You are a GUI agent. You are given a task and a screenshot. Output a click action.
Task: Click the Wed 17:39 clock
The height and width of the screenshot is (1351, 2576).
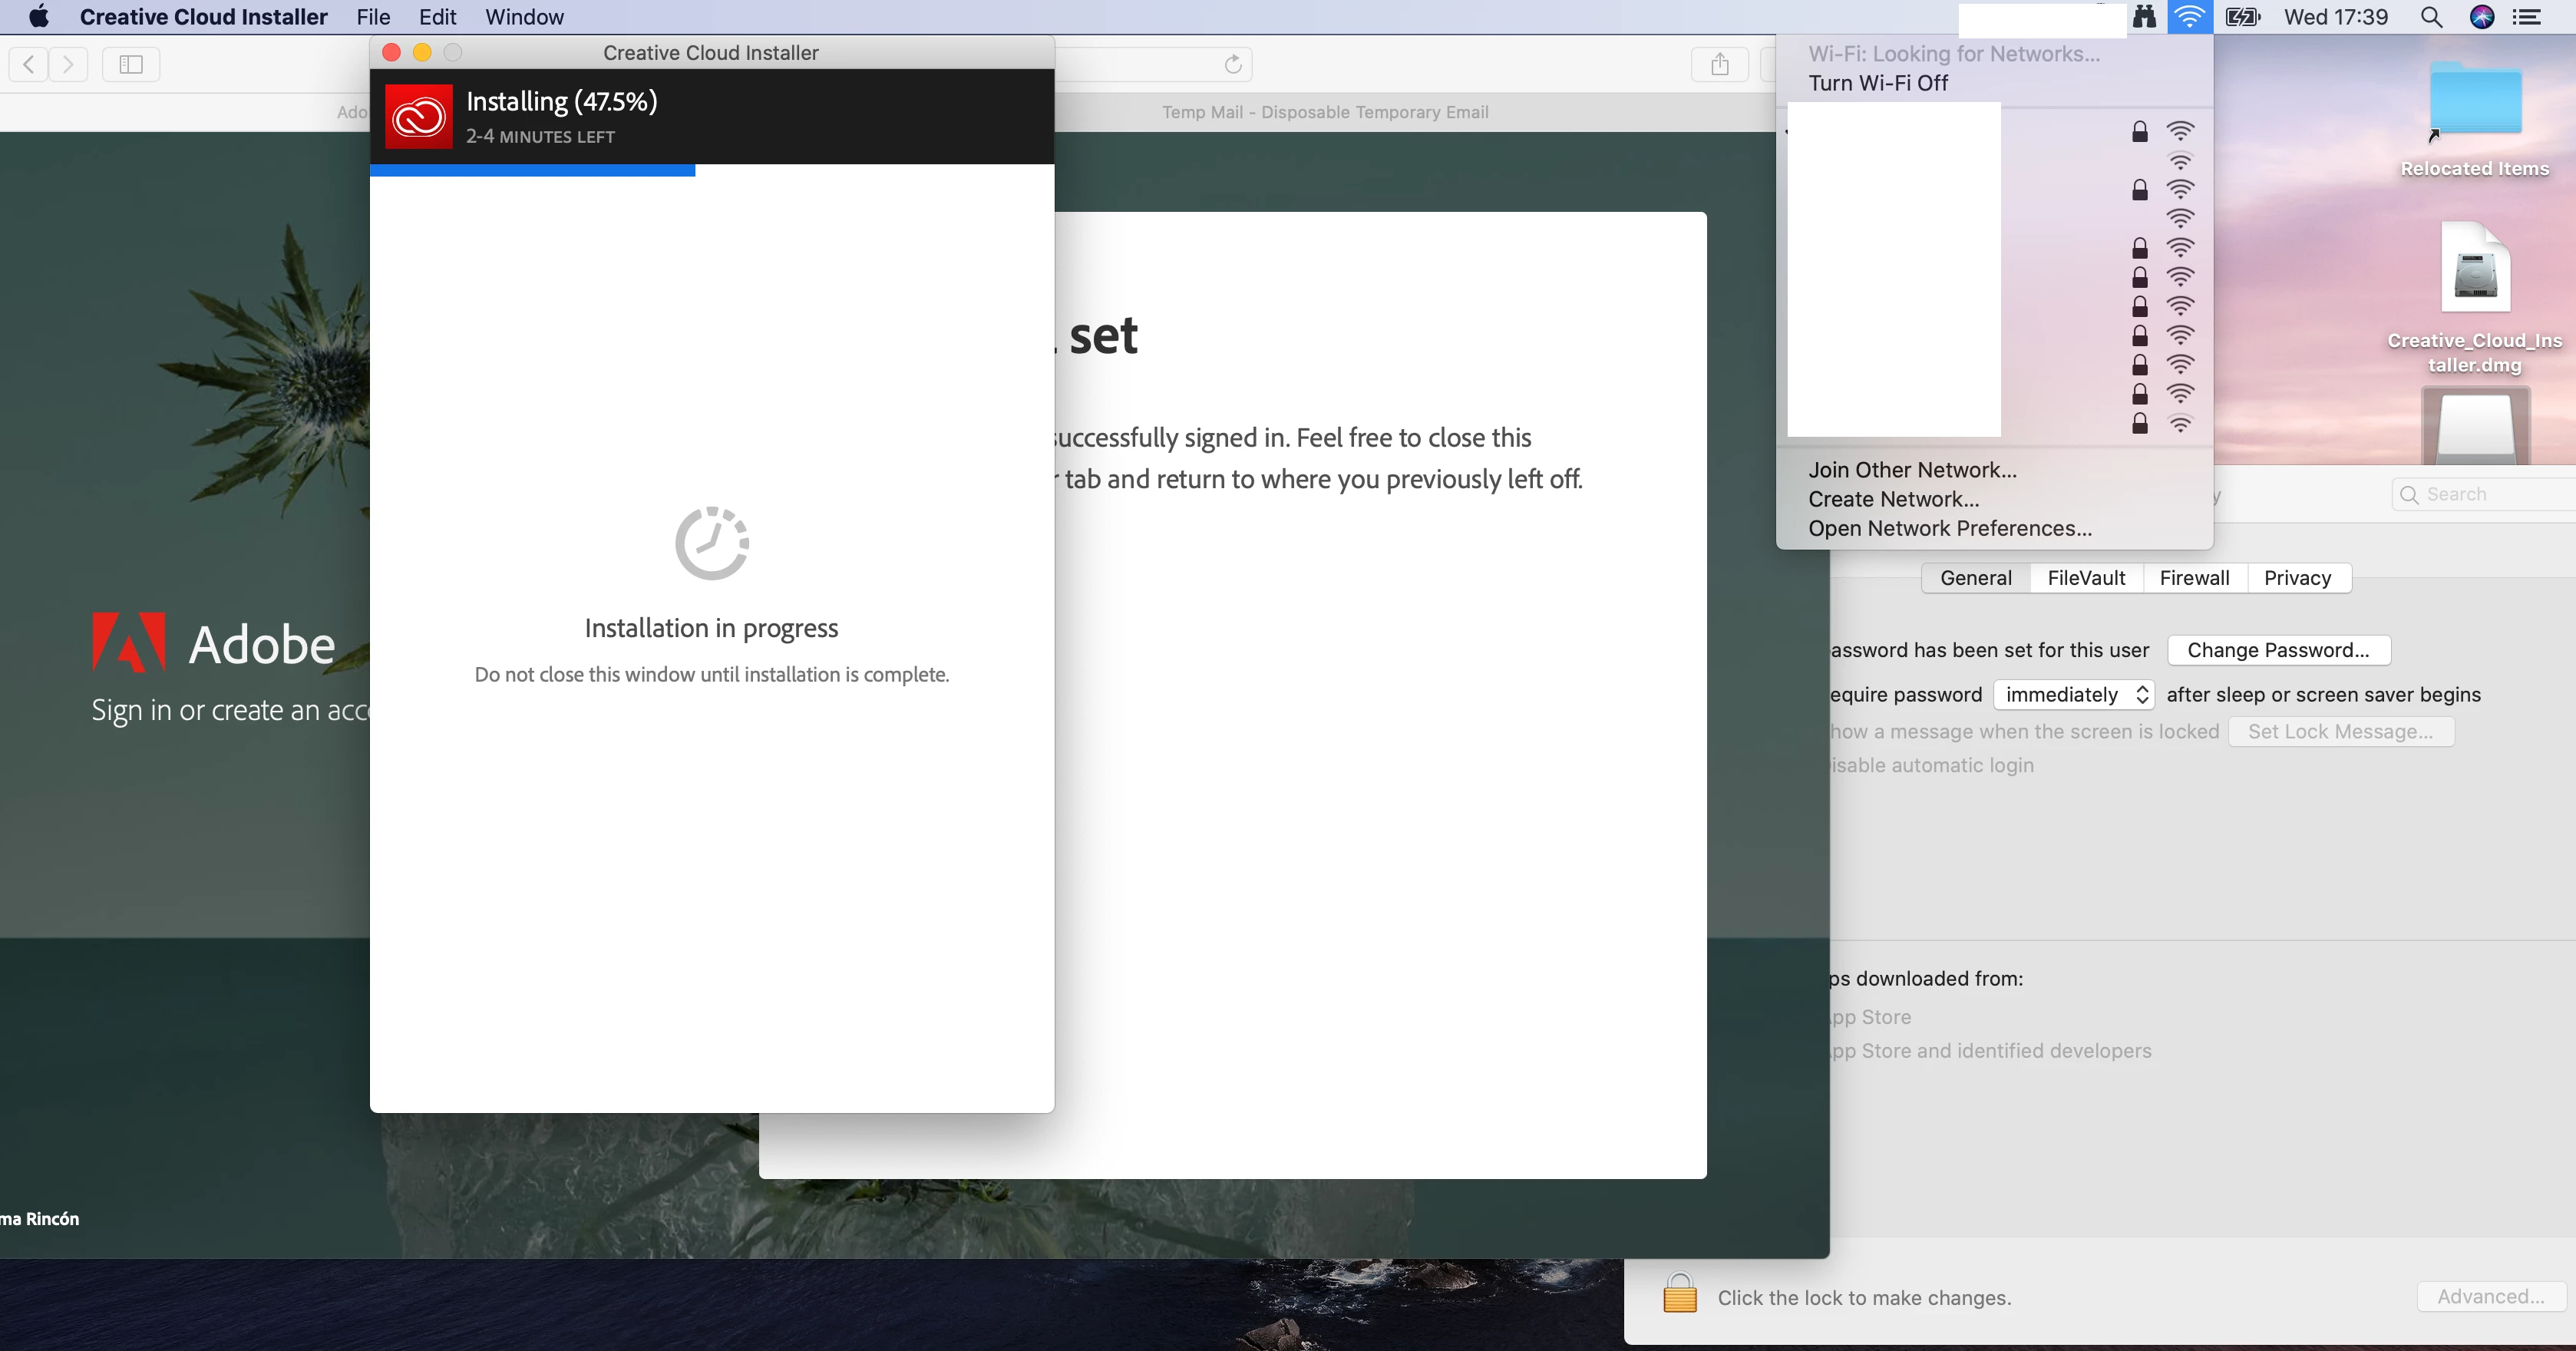[2336, 17]
